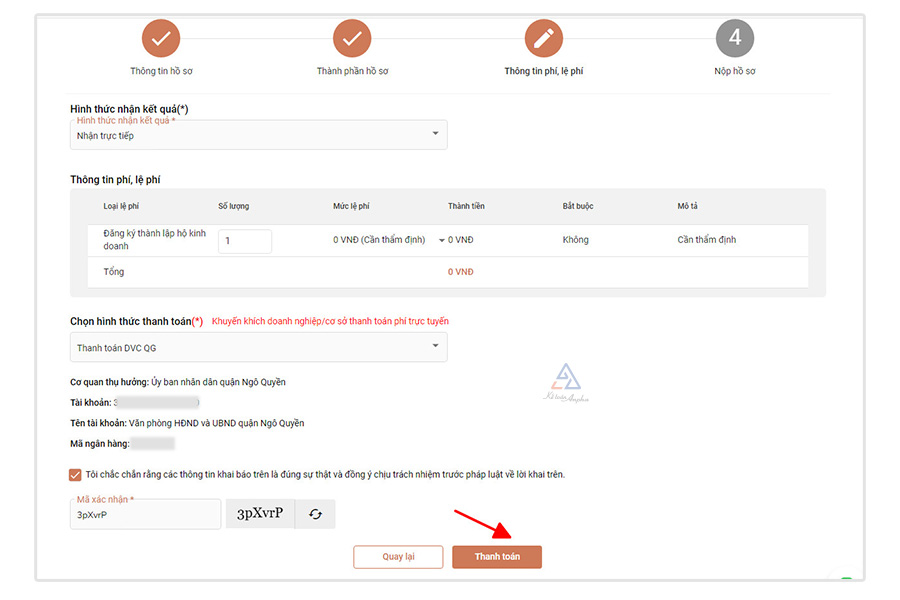Click the captcha image 3pXvrP
The image size is (900, 600).
point(259,514)
